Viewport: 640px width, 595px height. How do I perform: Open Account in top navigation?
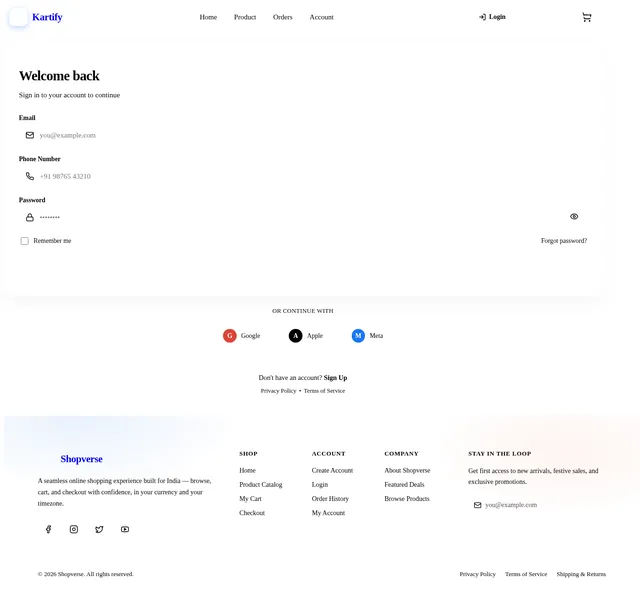tap(321, 17)
